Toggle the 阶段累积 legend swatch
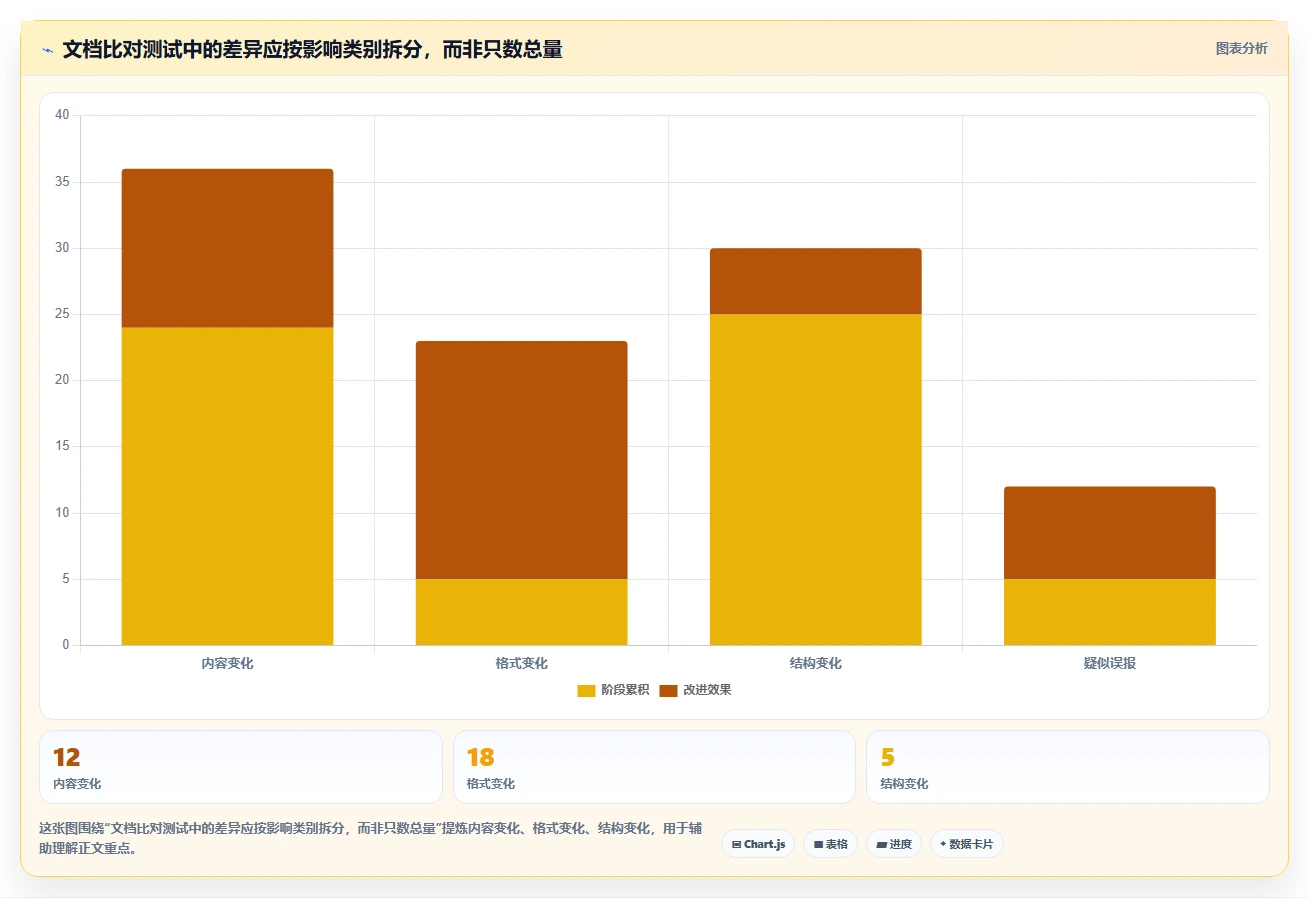Viewport: 1309px width, 898px height. pyautogui.click(x=586, y=690)
